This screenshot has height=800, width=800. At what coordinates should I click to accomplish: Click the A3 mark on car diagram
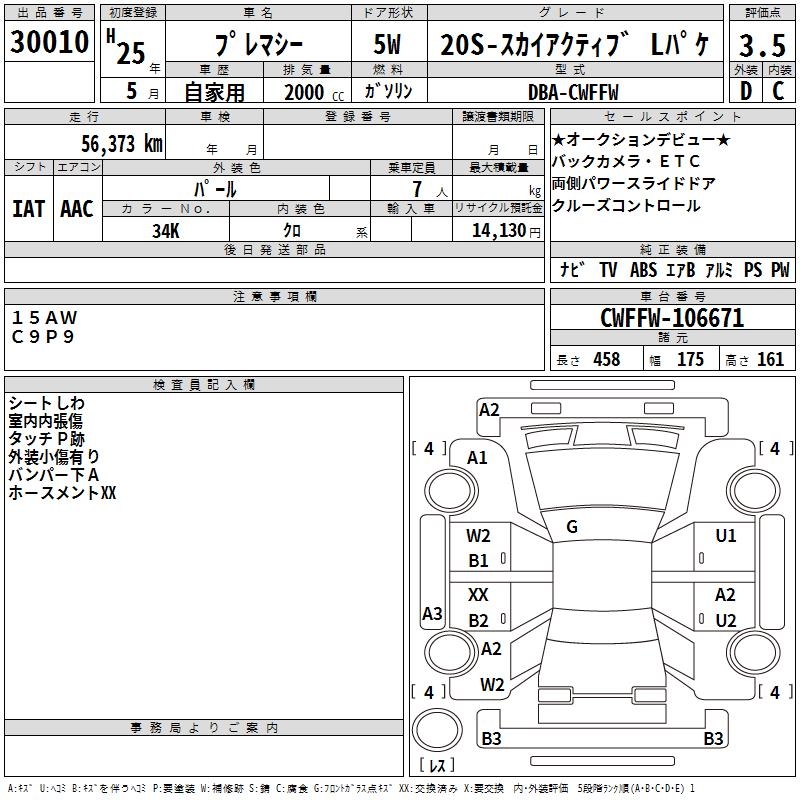click(432, 613)
